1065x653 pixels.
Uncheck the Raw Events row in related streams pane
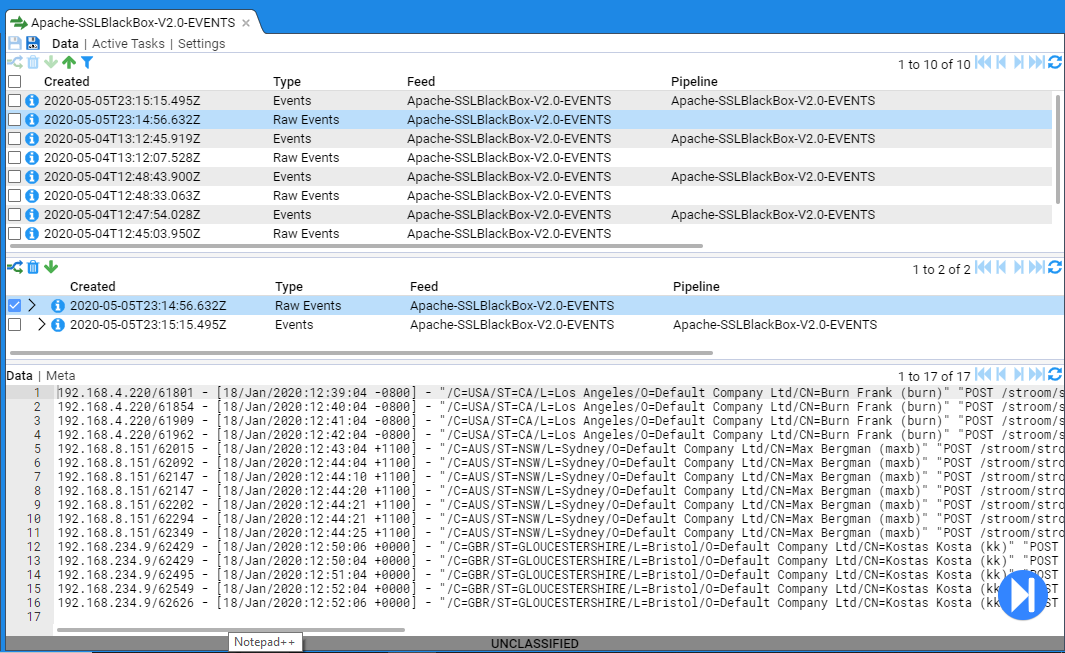click(14, 306)
